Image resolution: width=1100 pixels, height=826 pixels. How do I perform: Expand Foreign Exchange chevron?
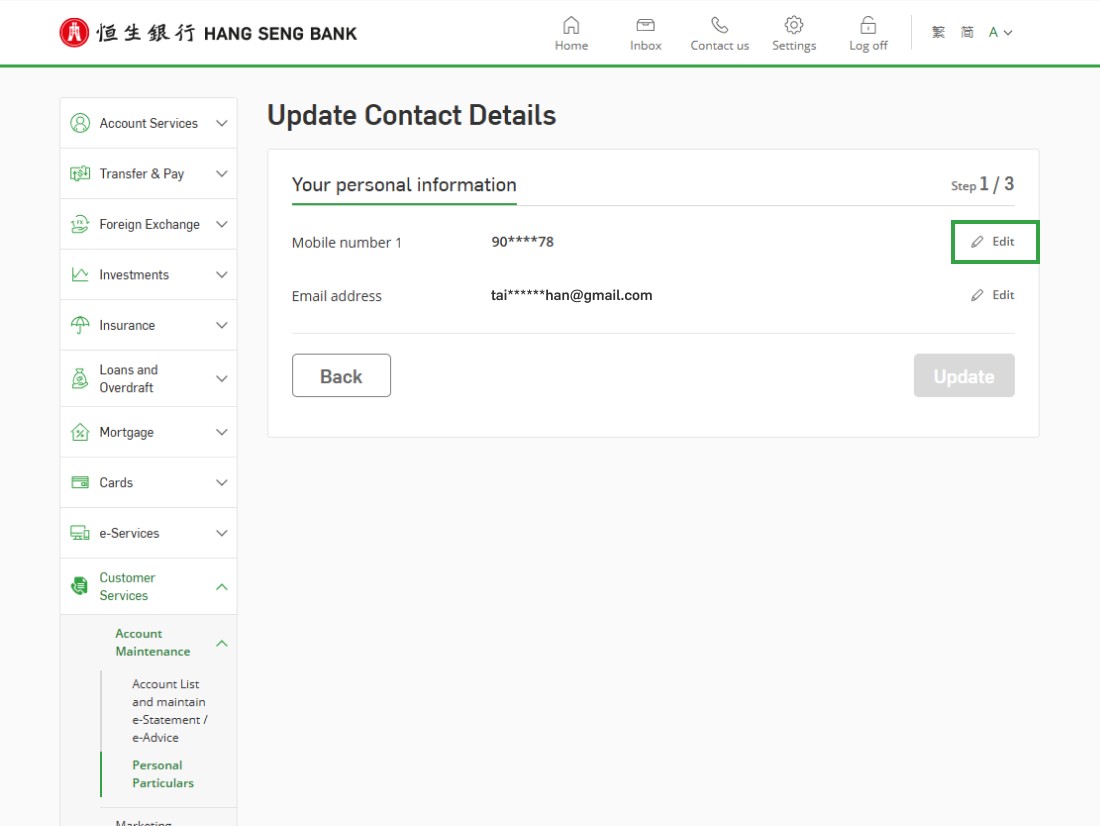tap(222, 225)
